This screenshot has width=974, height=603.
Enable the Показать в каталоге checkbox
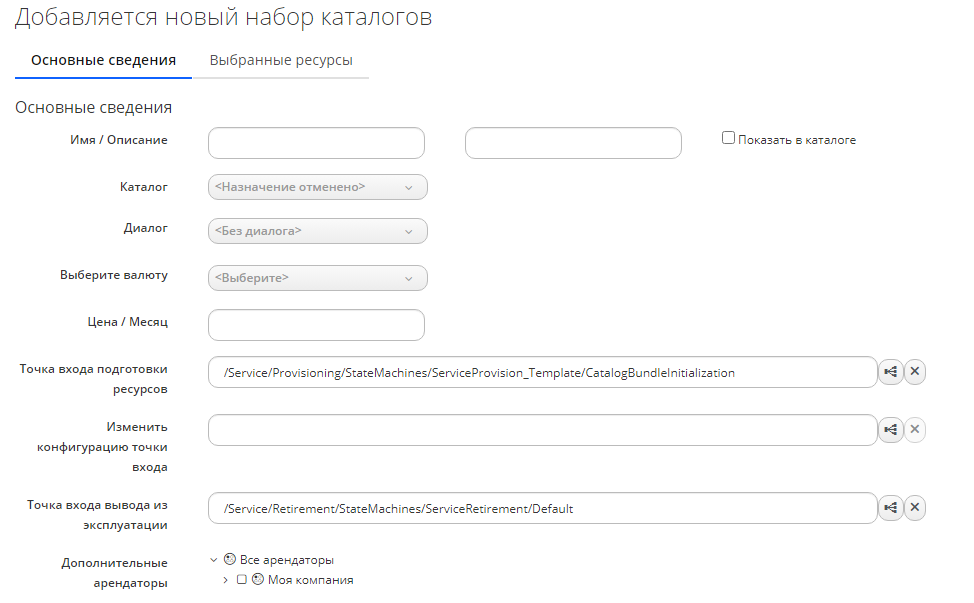click(x=728, y=139)
